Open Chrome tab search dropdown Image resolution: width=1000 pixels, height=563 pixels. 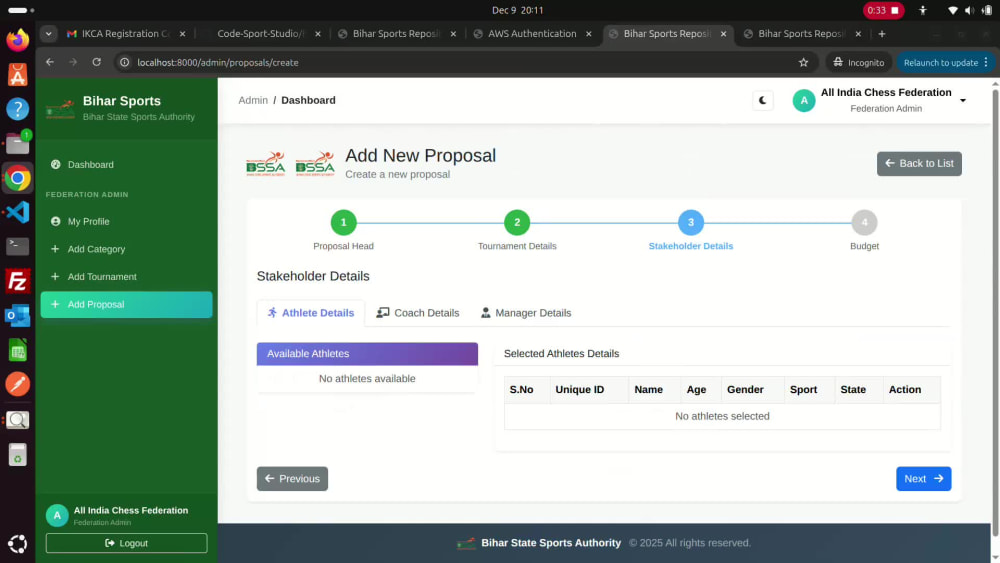tap(48, 34)
